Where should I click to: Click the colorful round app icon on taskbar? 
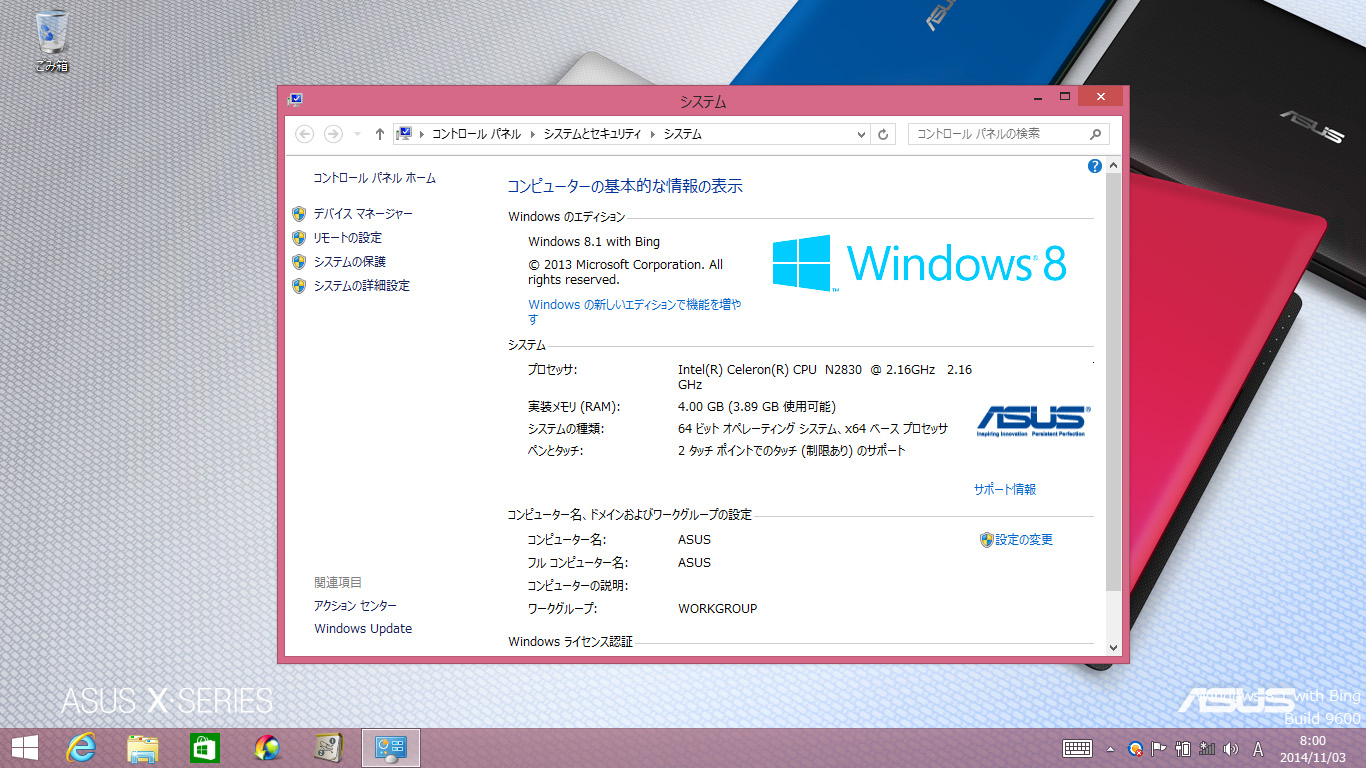point(267,748)
